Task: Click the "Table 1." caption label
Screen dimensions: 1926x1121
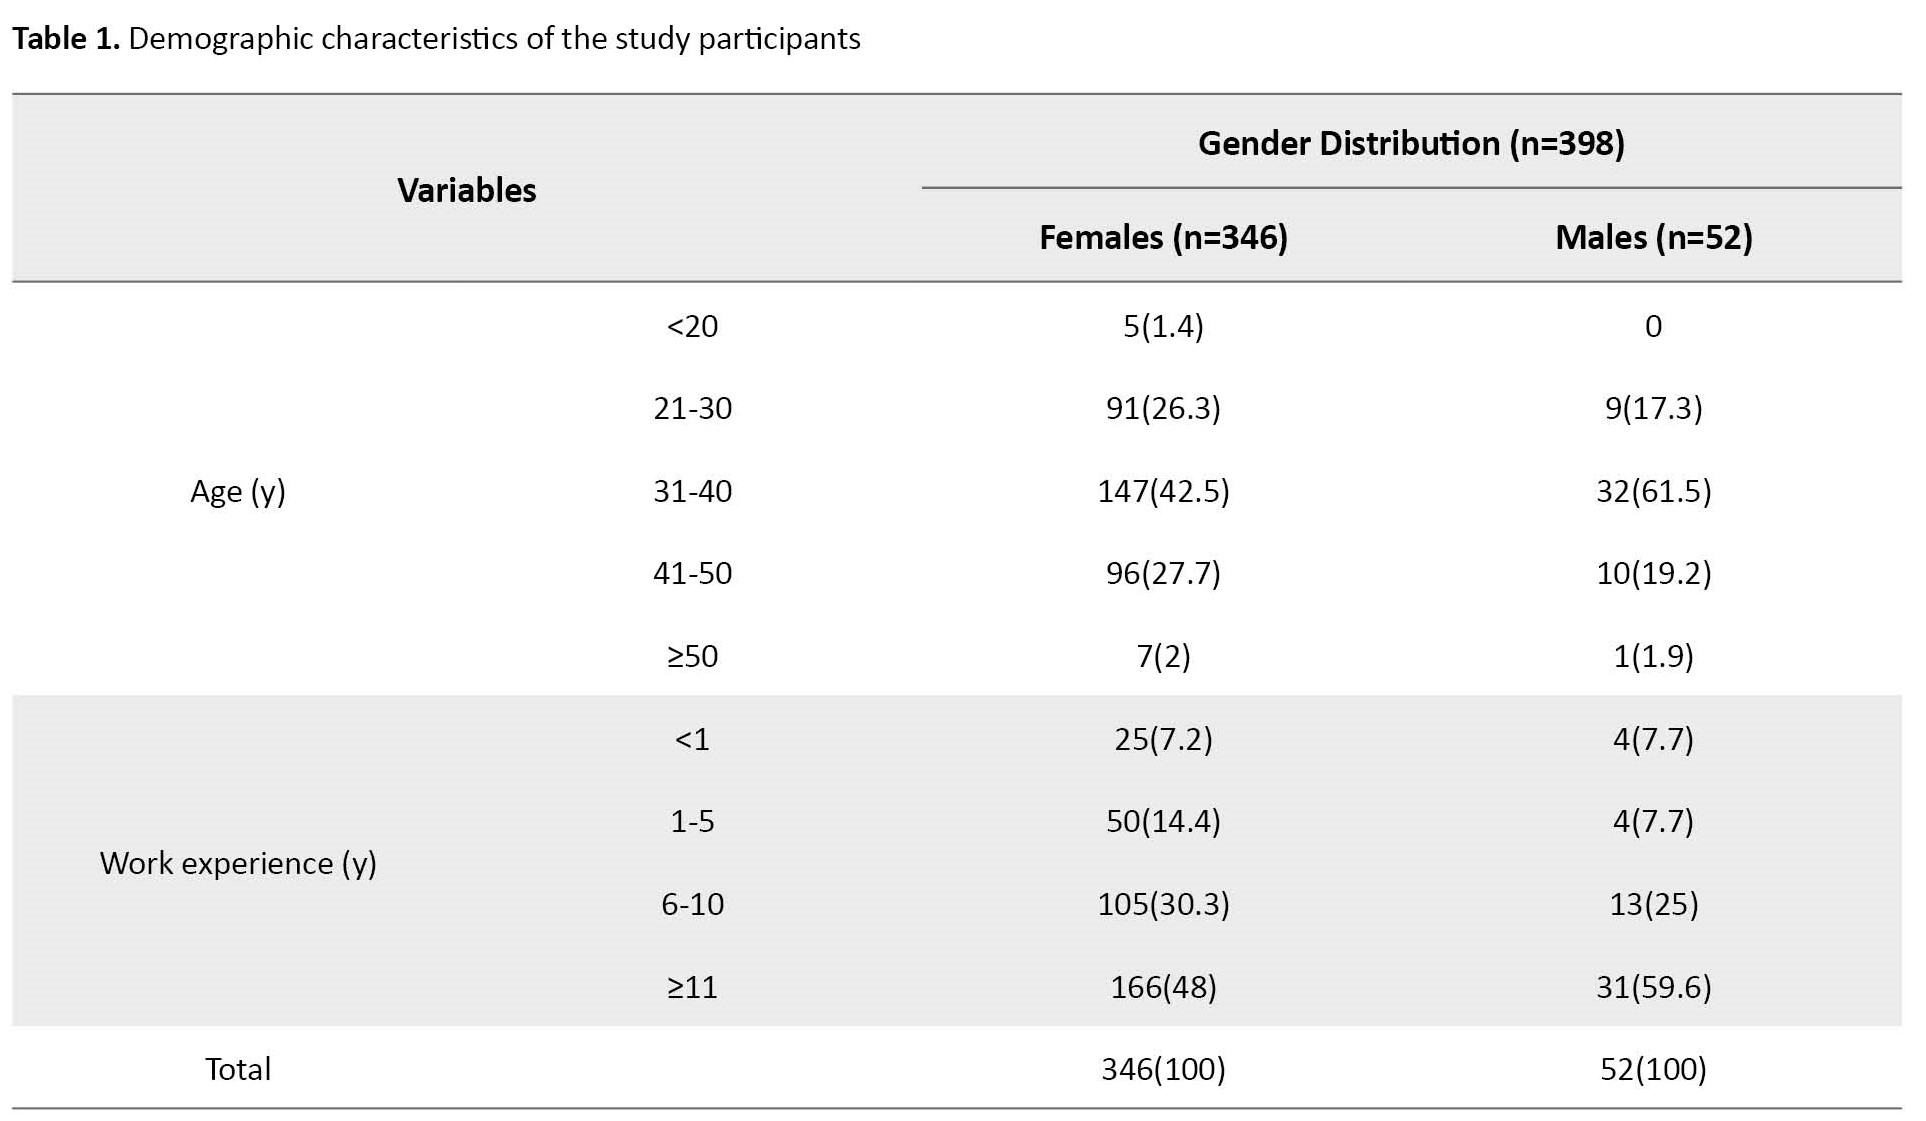Action: [66, 39]
